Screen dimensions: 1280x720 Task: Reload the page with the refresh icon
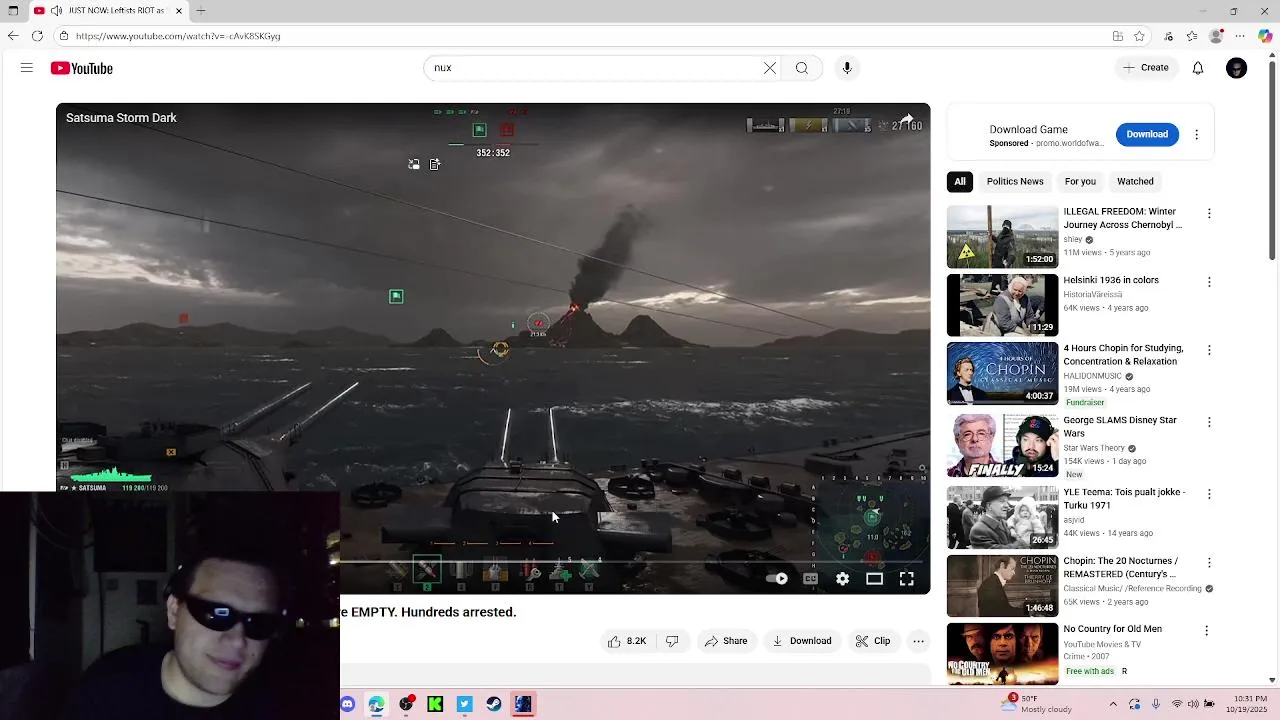[x=37, y=36]
